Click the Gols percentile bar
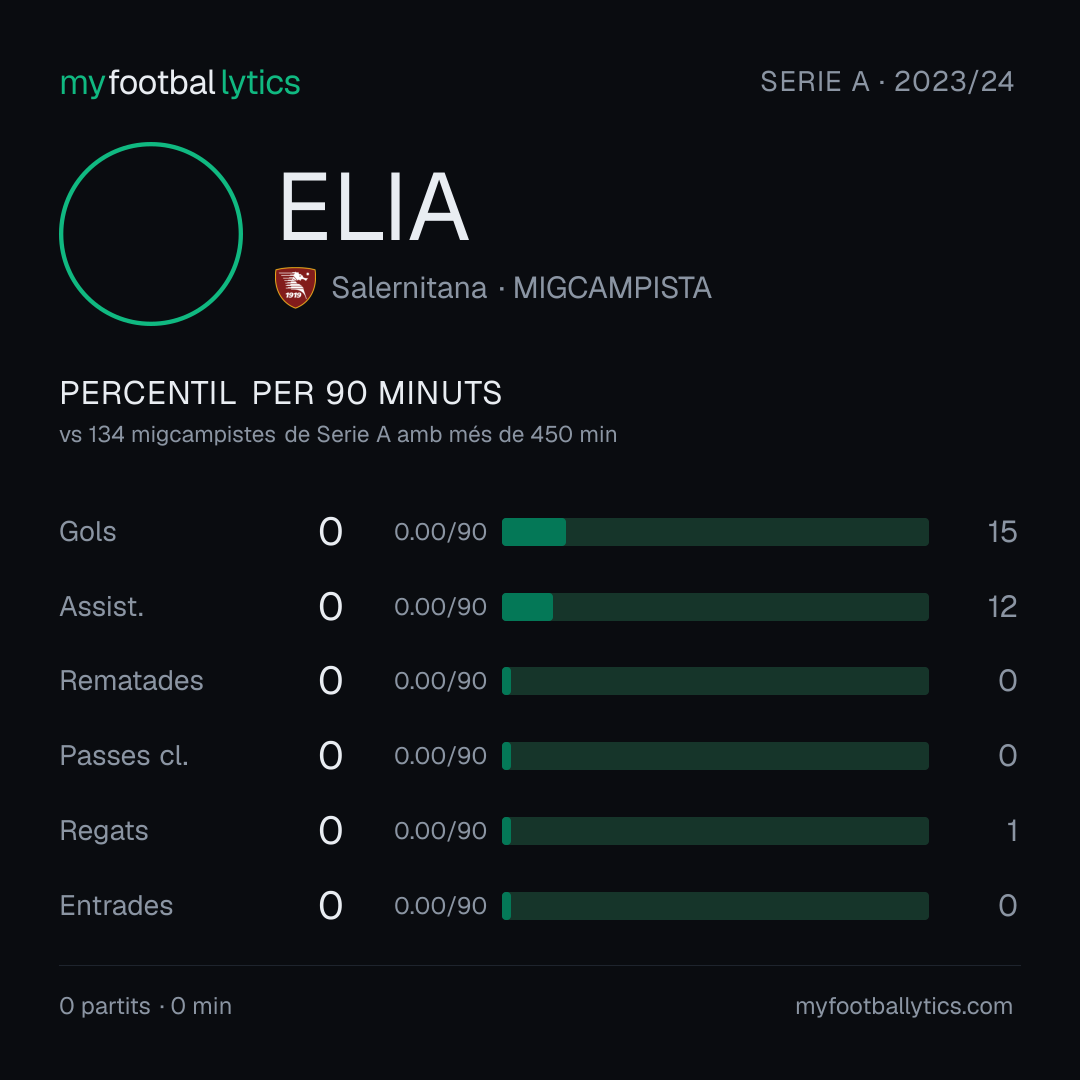 click(x=715, y=532)
